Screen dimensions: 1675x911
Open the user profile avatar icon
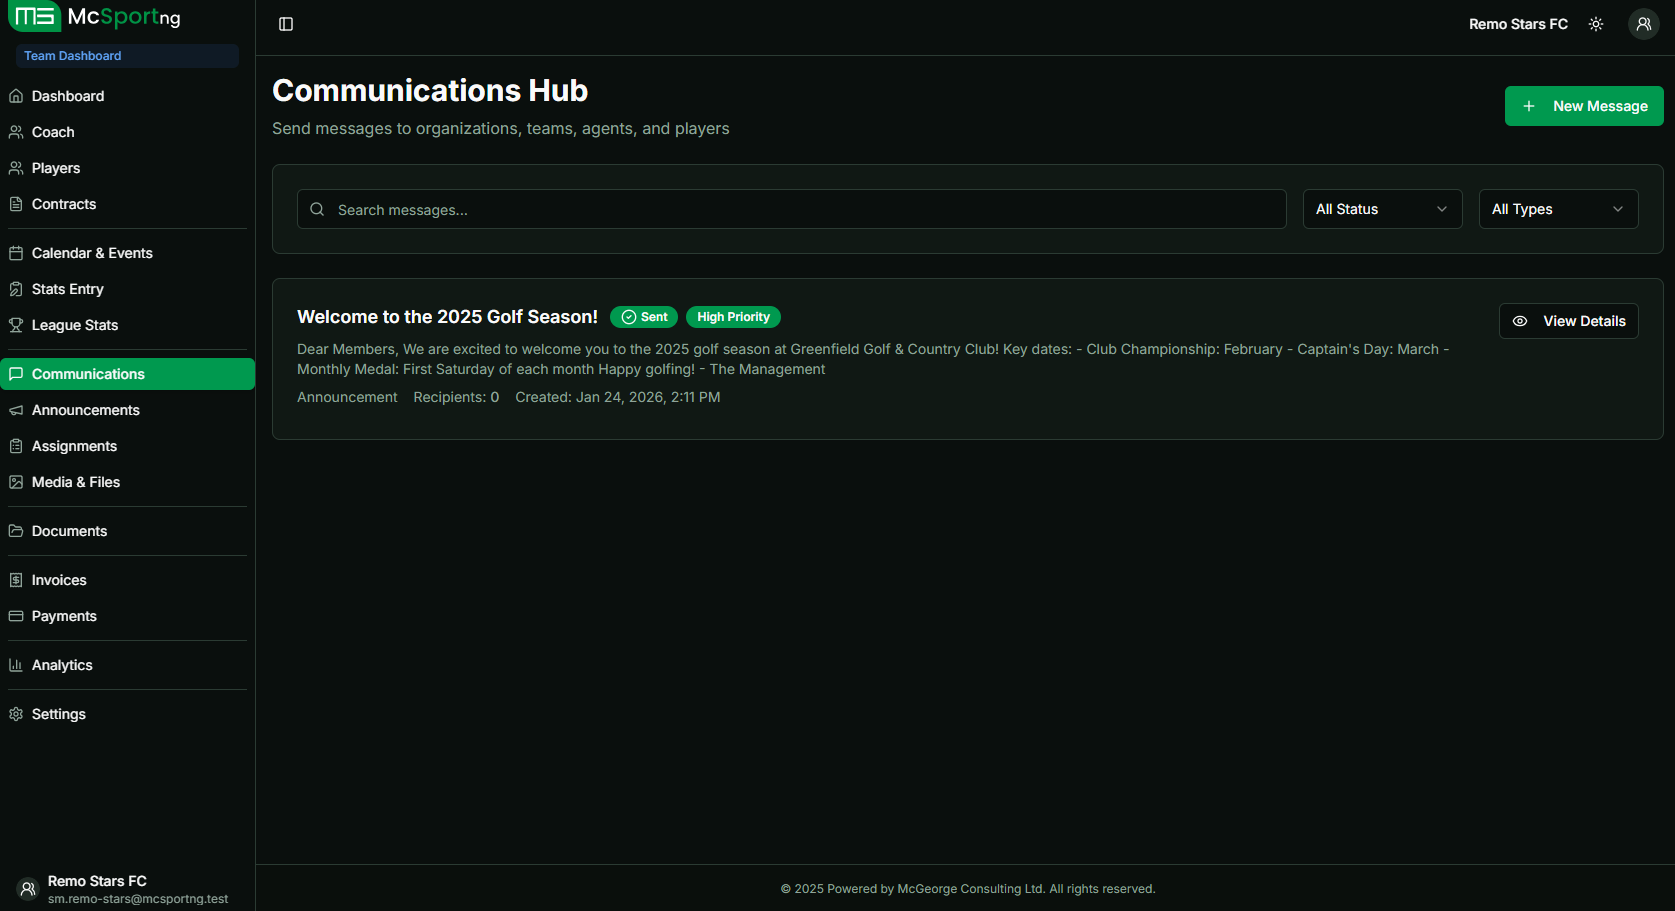coord(1643,24)
